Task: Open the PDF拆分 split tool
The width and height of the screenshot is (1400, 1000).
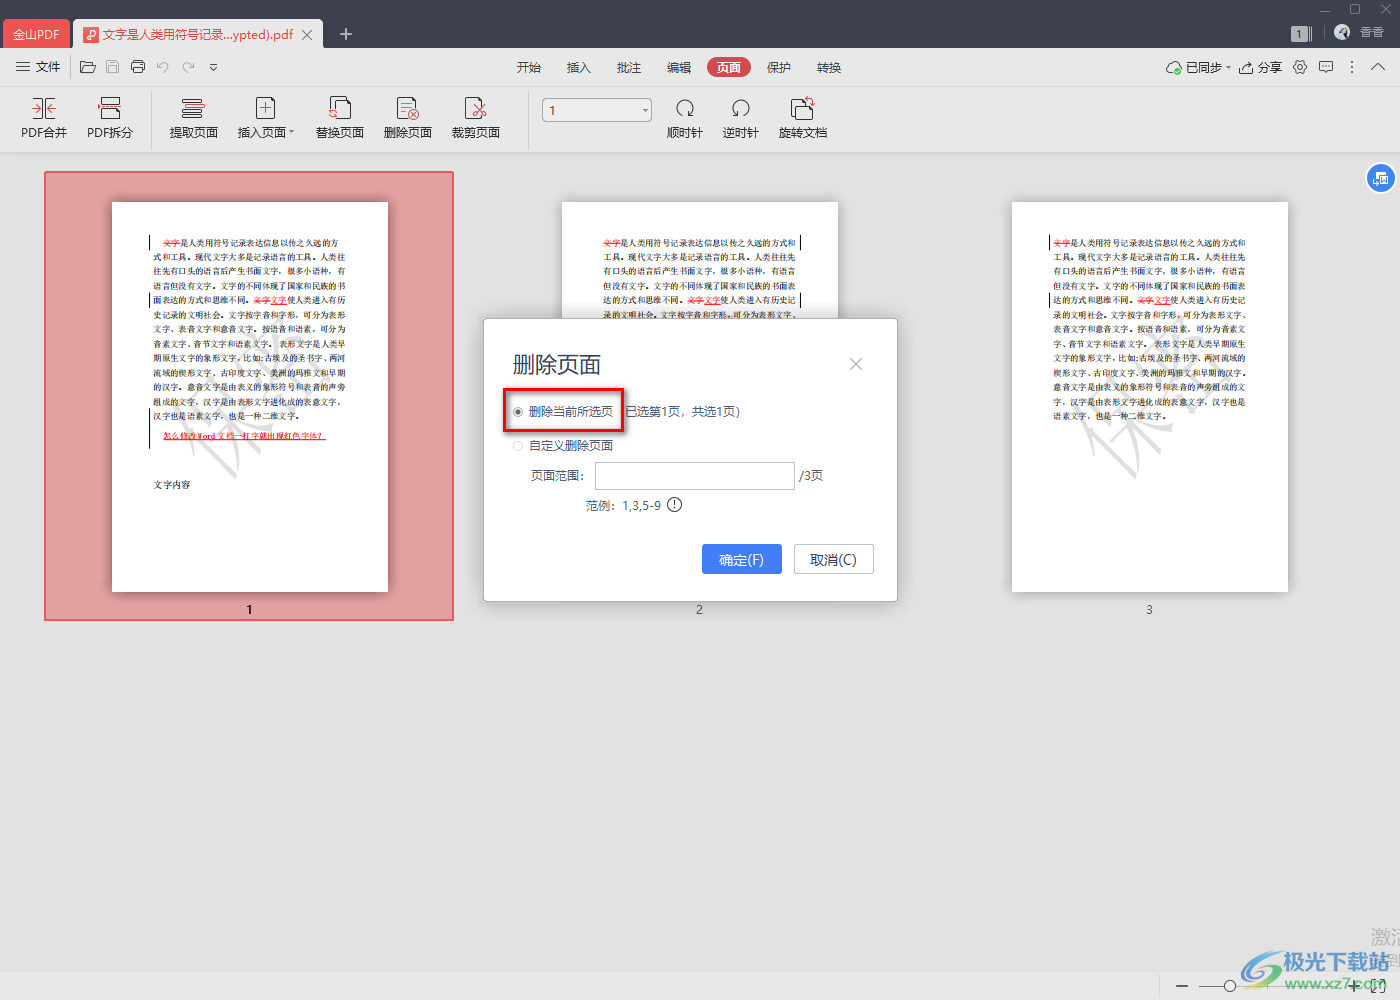Action: (x=110, y=118)
